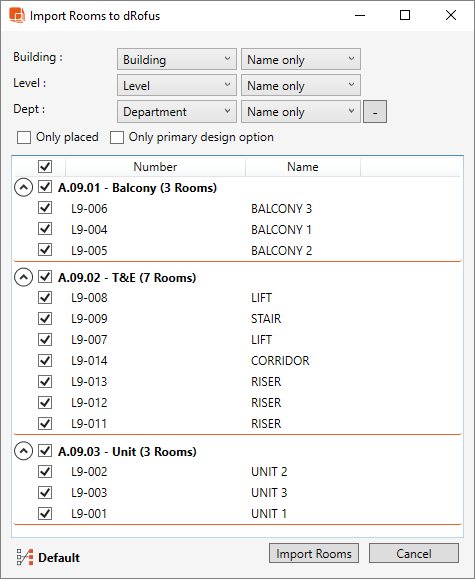Enable Only primary design option checkbox

coord(117,137)
